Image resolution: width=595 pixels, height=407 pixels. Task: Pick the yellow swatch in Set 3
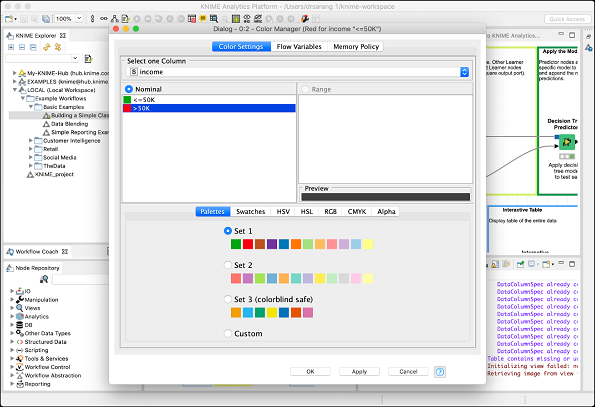point(272,313)
